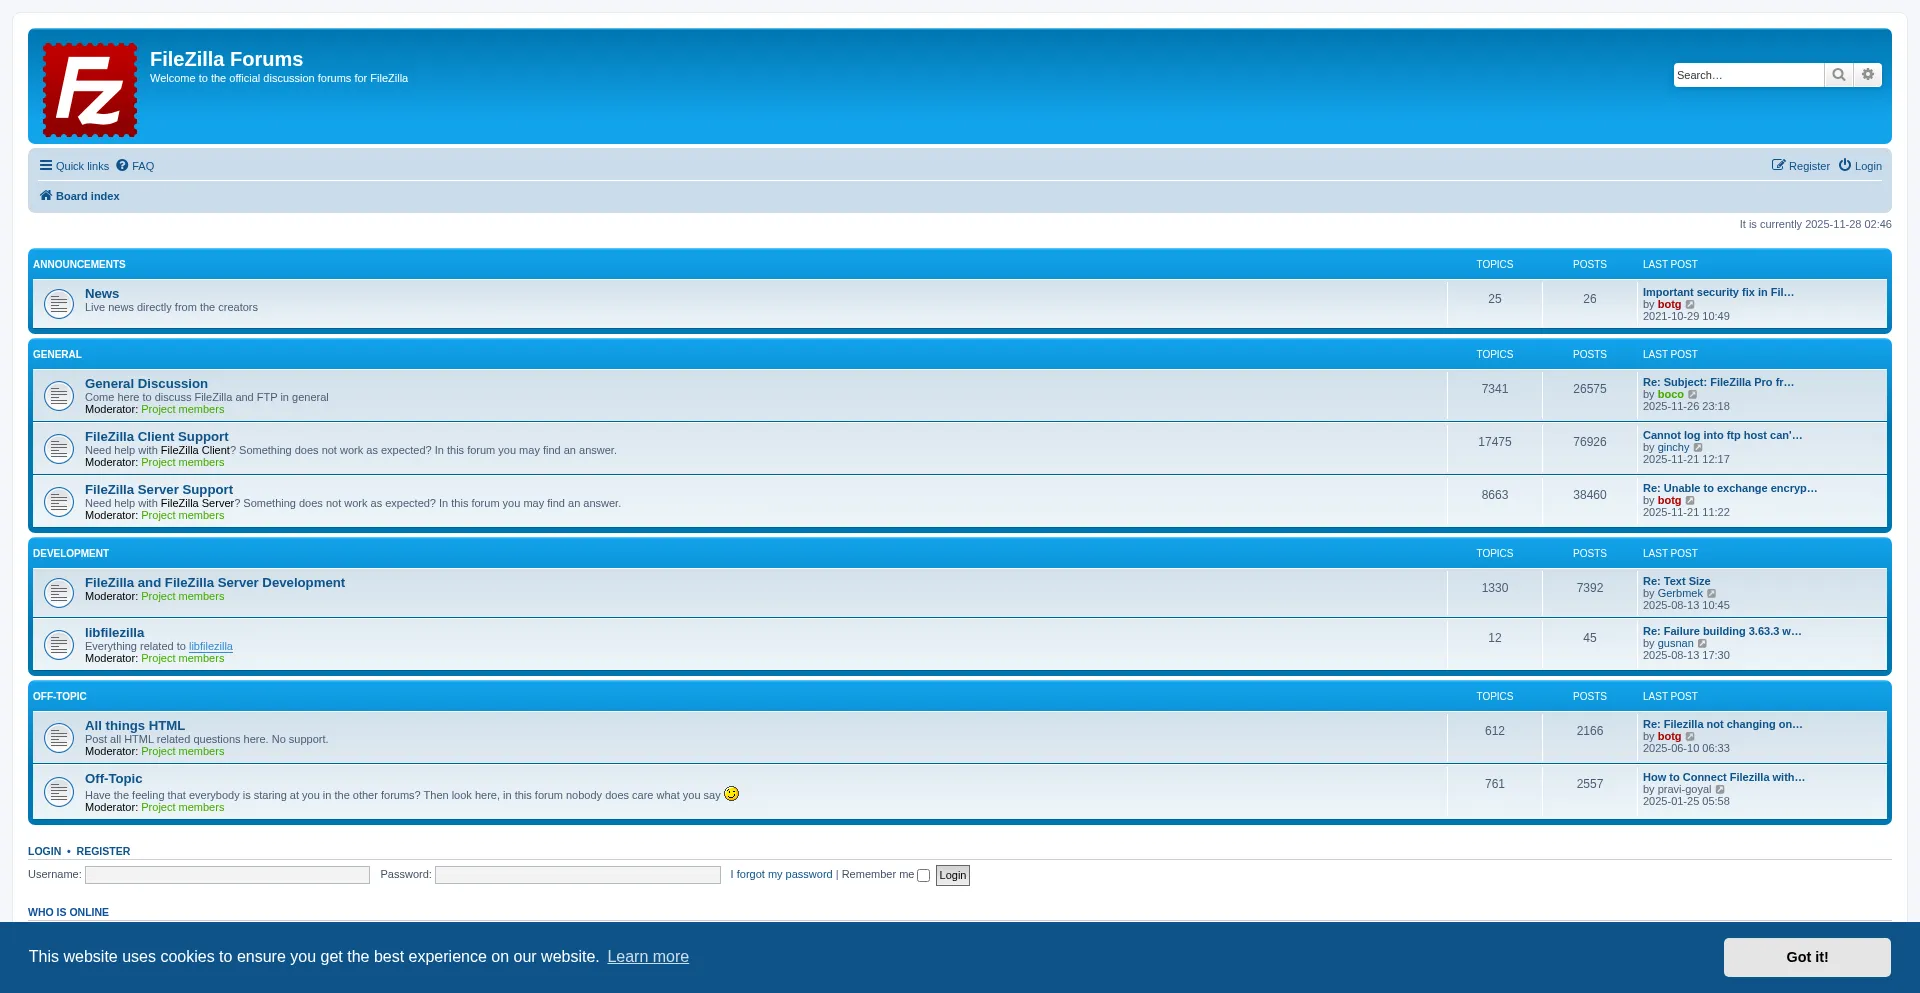Image resolution: width=1920 pixels, height=993 pixels.
Task: View latest post icon in News row
Action: (1690, 305)
